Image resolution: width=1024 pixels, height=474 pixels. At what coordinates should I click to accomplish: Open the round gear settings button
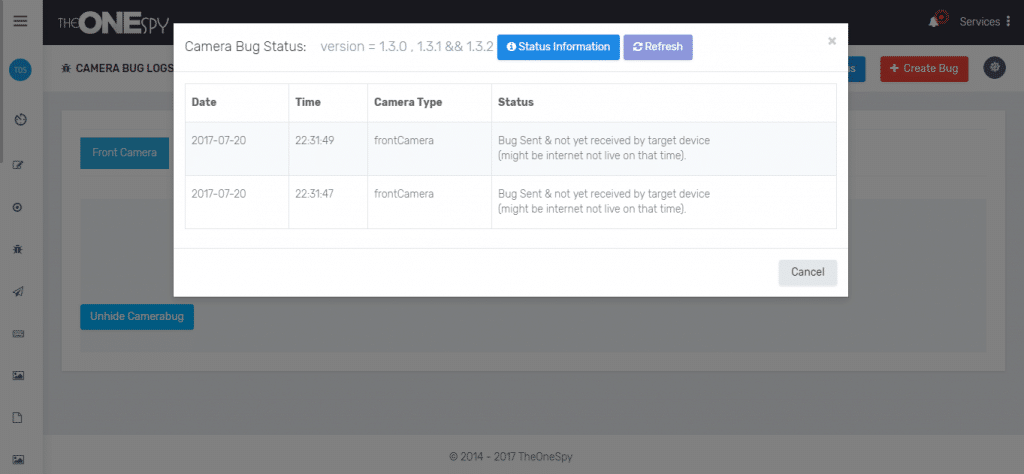994,68
